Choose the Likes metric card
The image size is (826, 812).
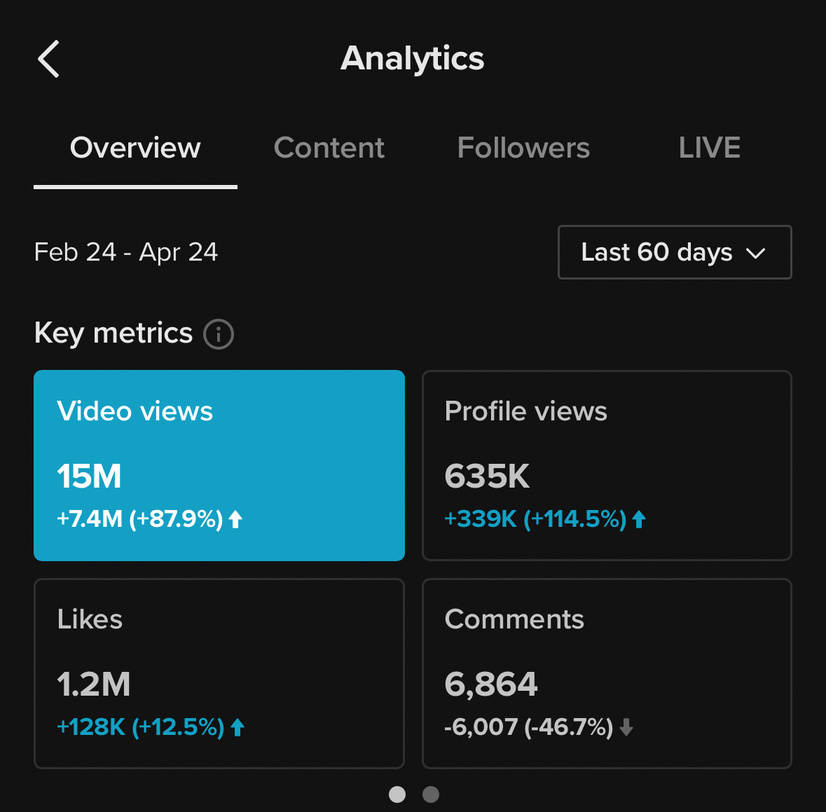pyautogui.click(x=219, y=673)
